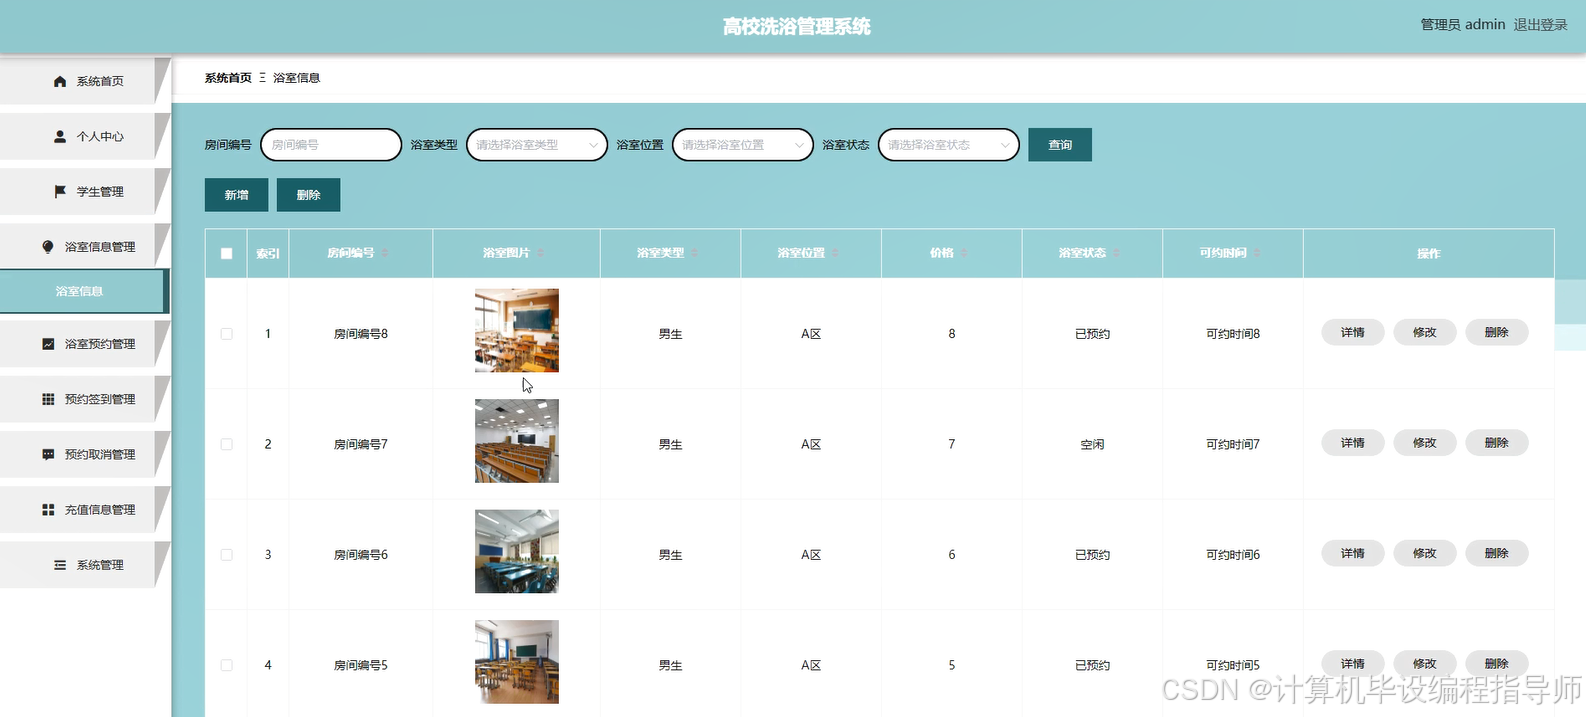Click 修改 for 房间编号7

point(1425,442)
